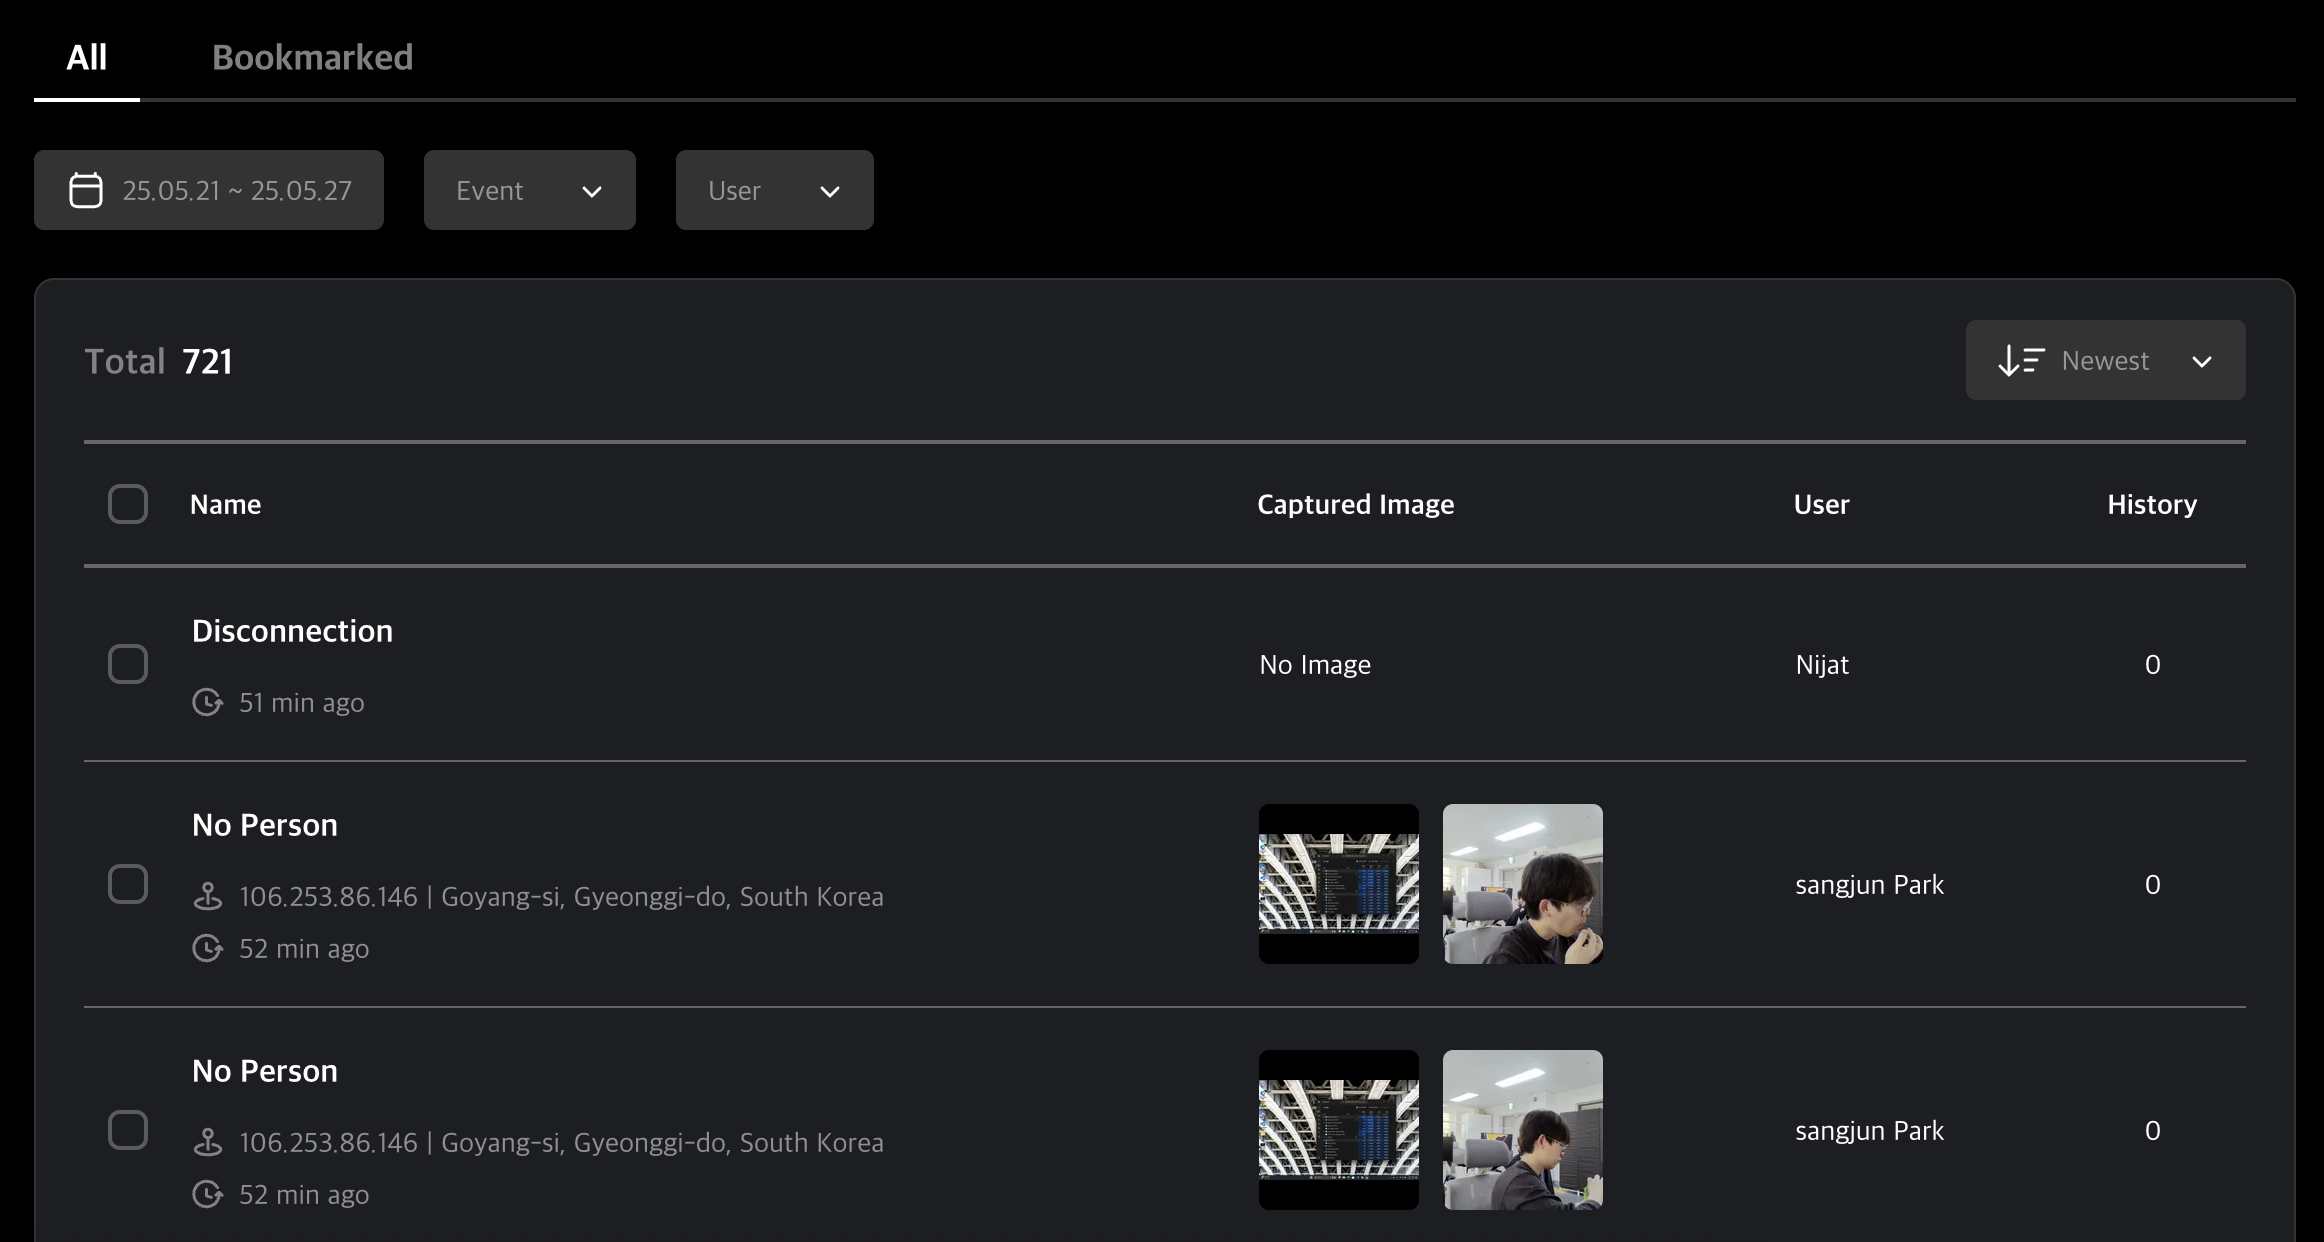Open first row's screen capture thumbnail

1338,884
